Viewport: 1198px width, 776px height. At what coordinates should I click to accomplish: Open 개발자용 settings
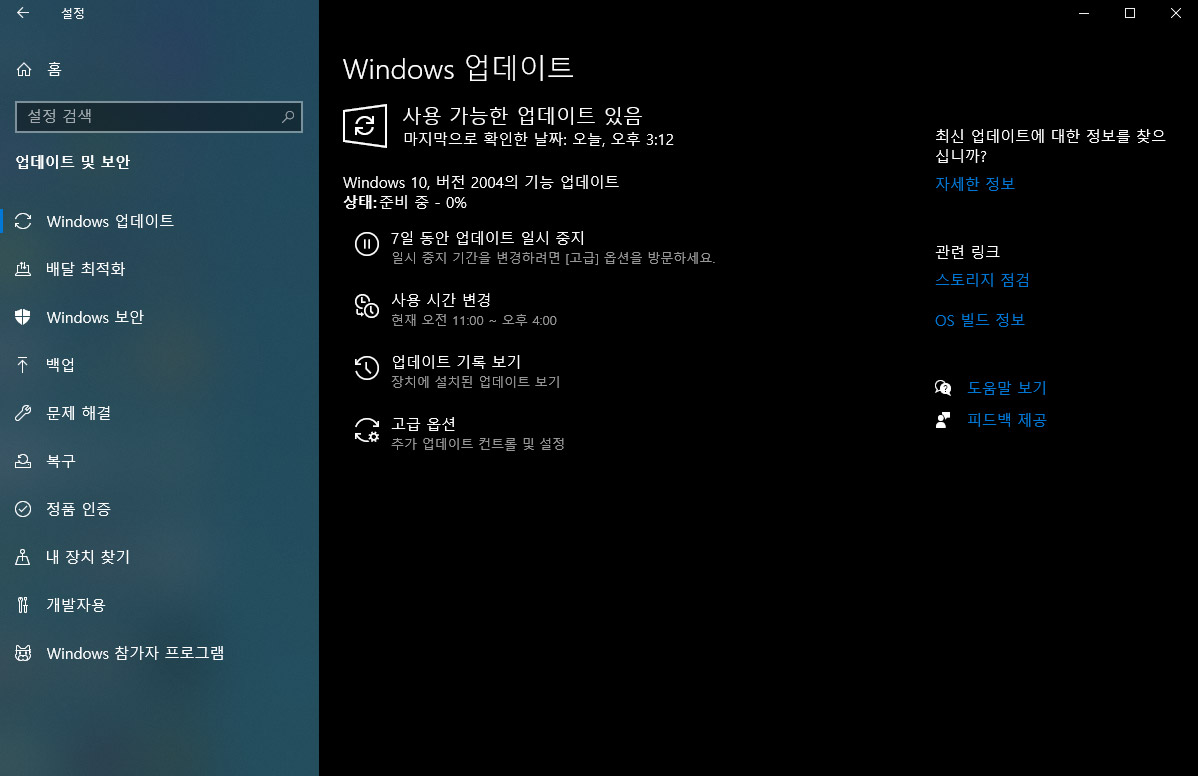[x=159, y=605]
